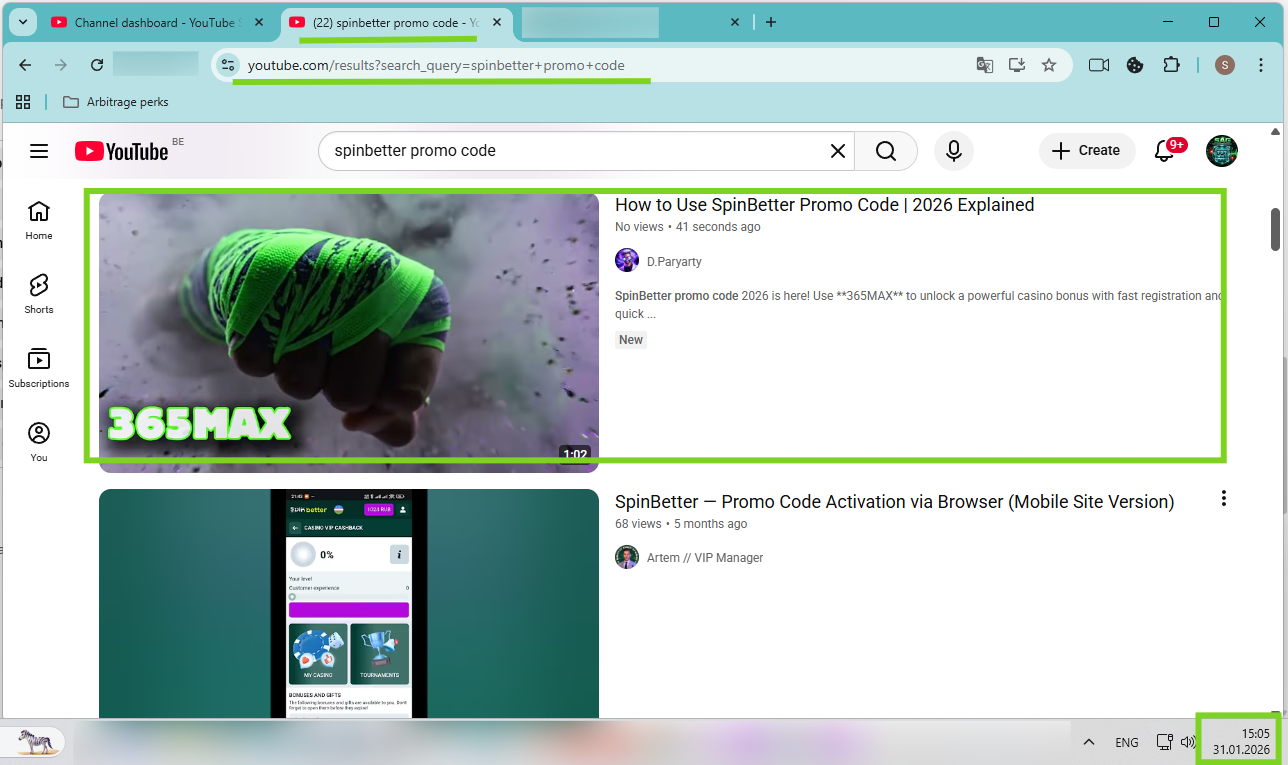
Task: Click the cookie extension icon
Action: click(x=1135, y=65)
